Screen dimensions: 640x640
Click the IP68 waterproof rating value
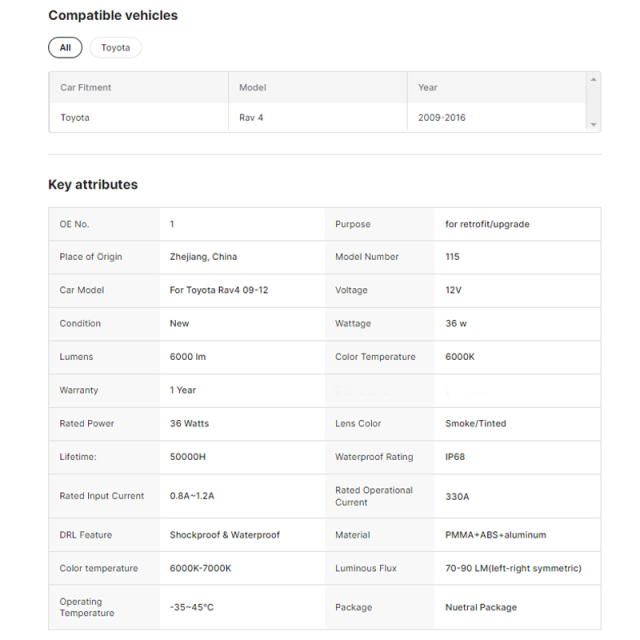[x=455, y=457]
